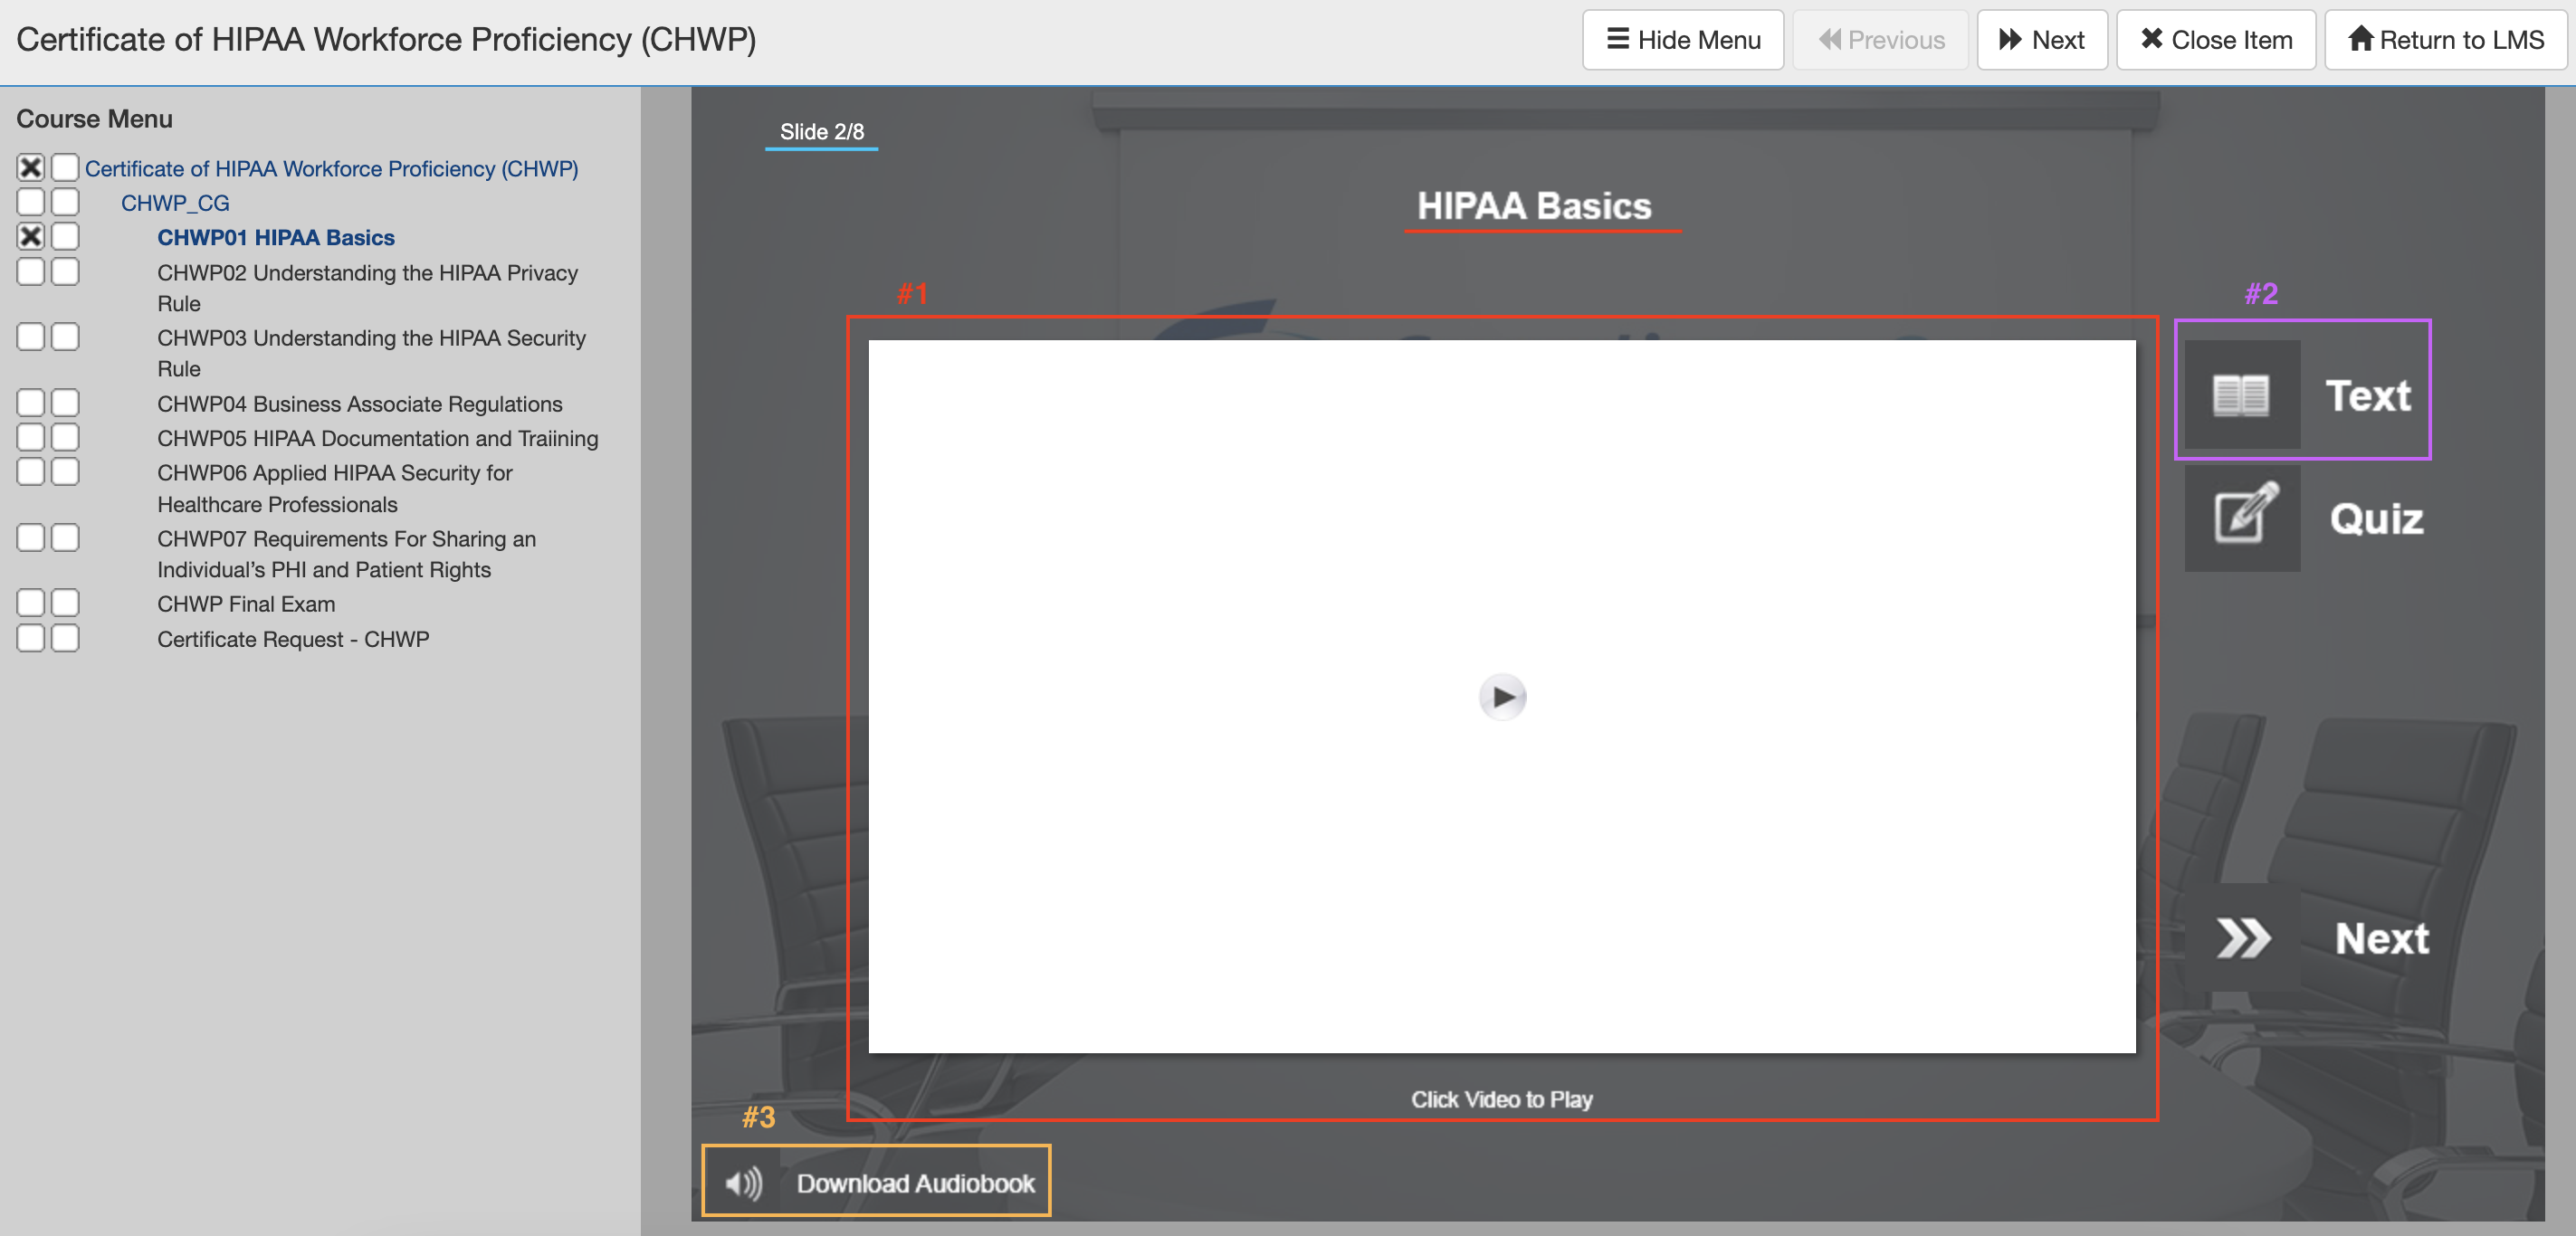Select CHWP03 Understanding the HIPAA Security Rule
The height and width of the screenshot is (1236, 2576).
coord(371,353)
